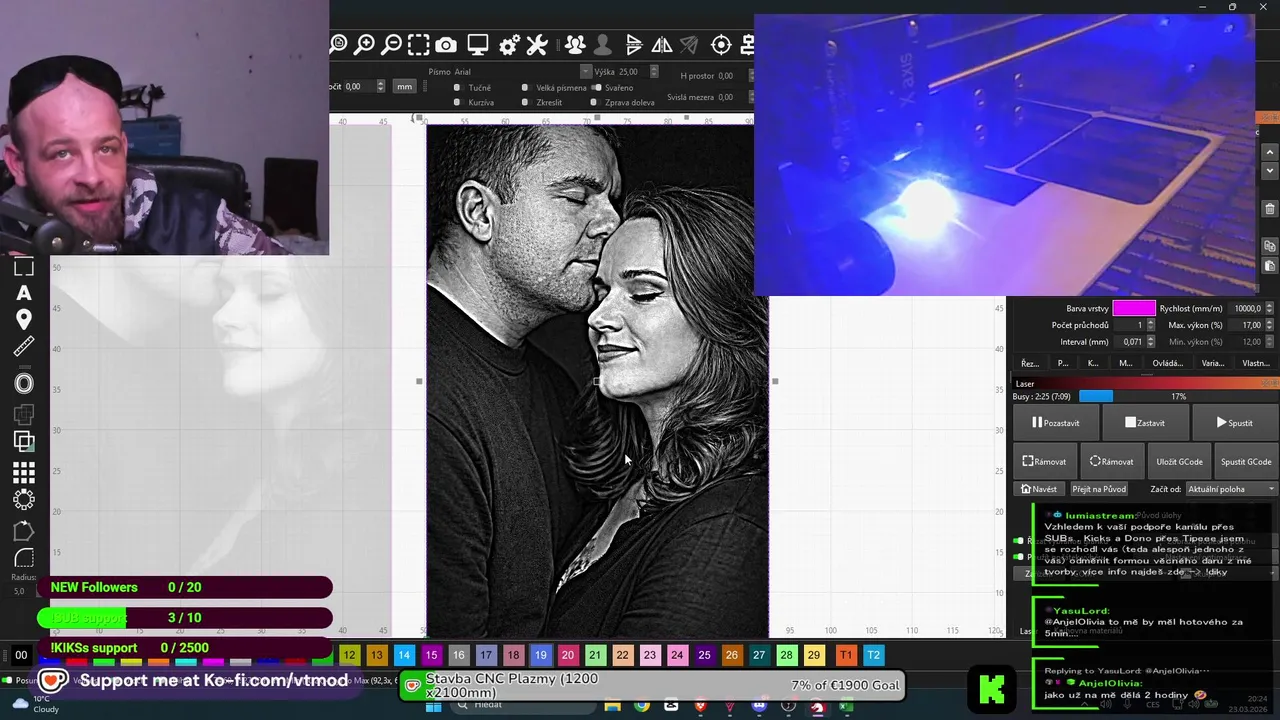Switch to the Varia... tab

click(1212, 363)
